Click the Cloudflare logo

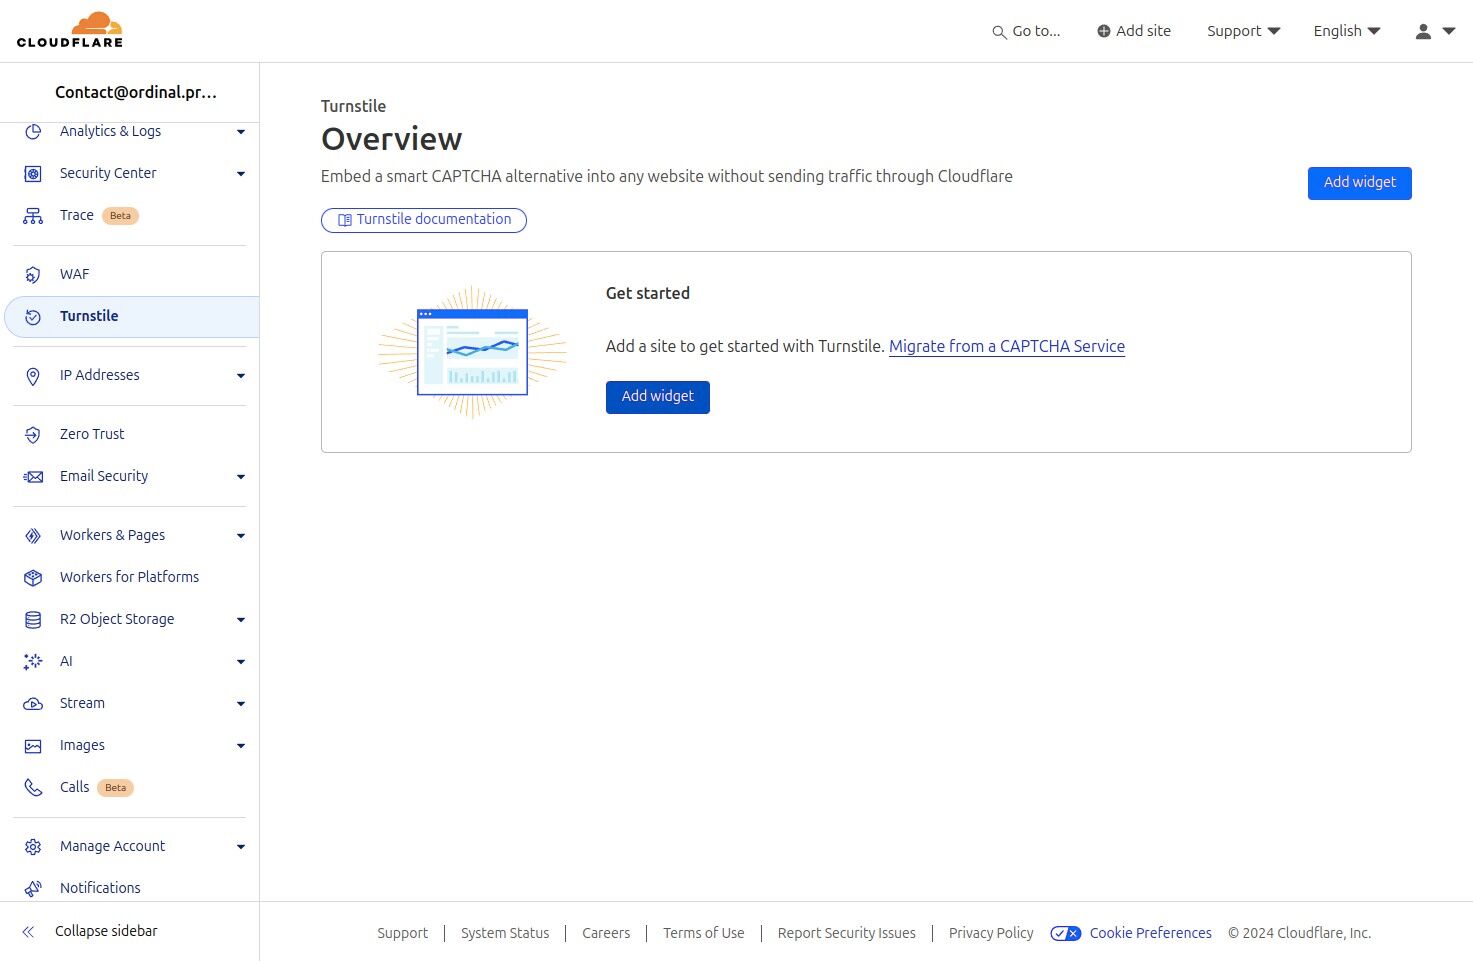pyautogui.click(x=70, y=30)
